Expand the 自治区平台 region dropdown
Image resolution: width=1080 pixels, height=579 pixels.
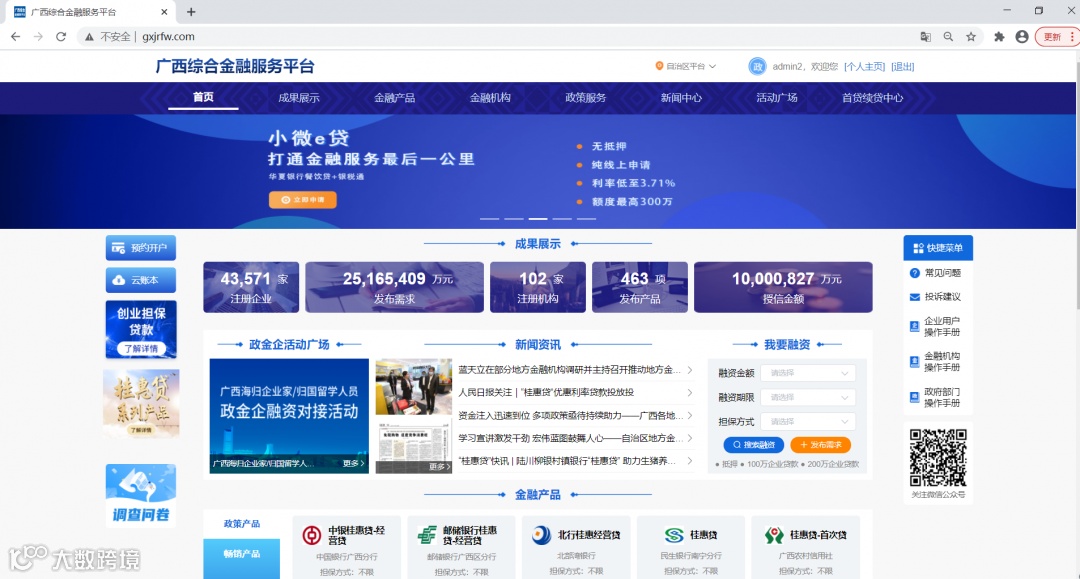pos(686,66)
